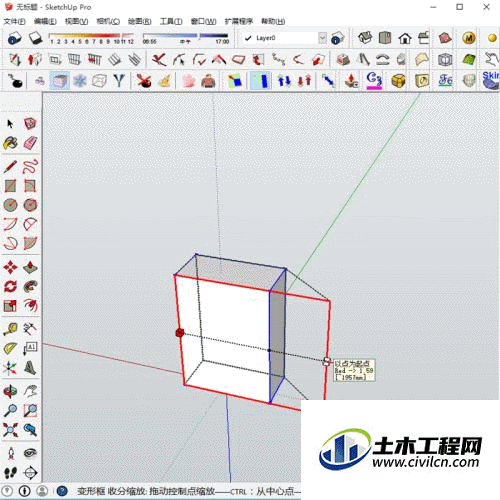This screenshot has width=500, height=500.
Task: Switch to Iso view house icon
Action: (x=365, y=38)
